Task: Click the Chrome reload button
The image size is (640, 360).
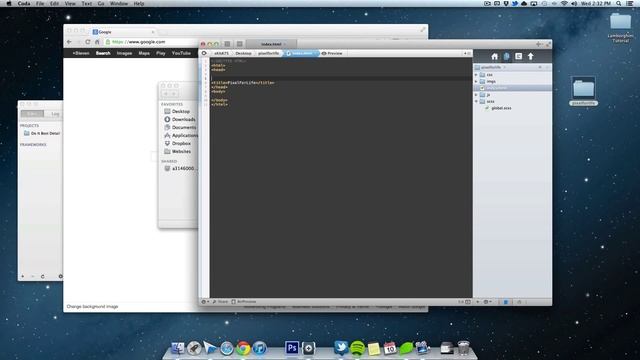Action: [87, 42]
